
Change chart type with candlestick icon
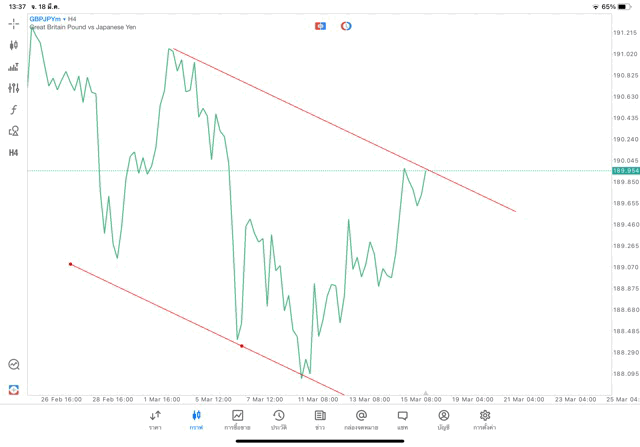[14, 45]
